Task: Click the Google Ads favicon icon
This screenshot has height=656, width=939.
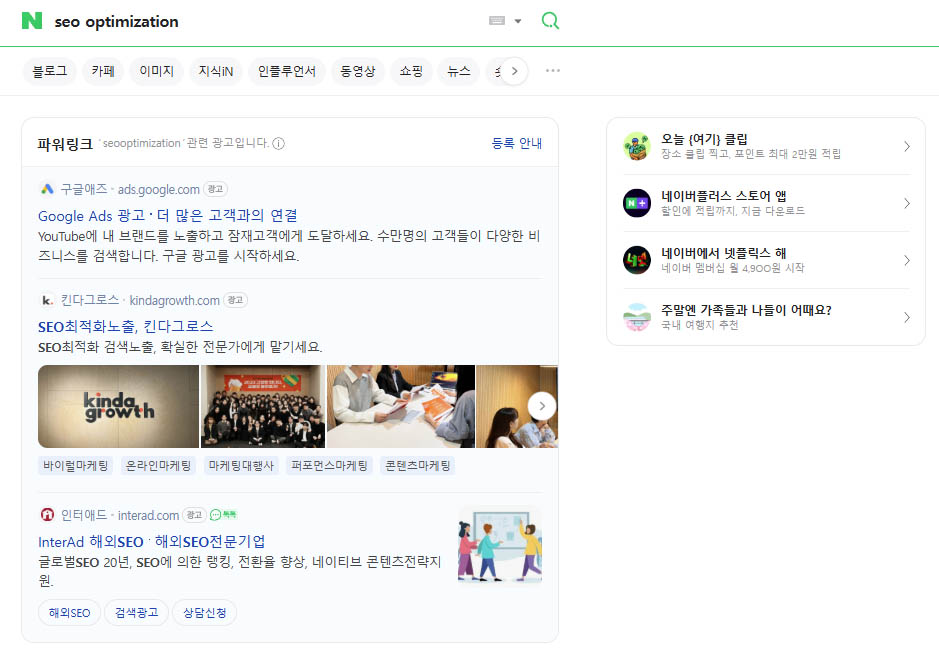Action: pos(47,189)
